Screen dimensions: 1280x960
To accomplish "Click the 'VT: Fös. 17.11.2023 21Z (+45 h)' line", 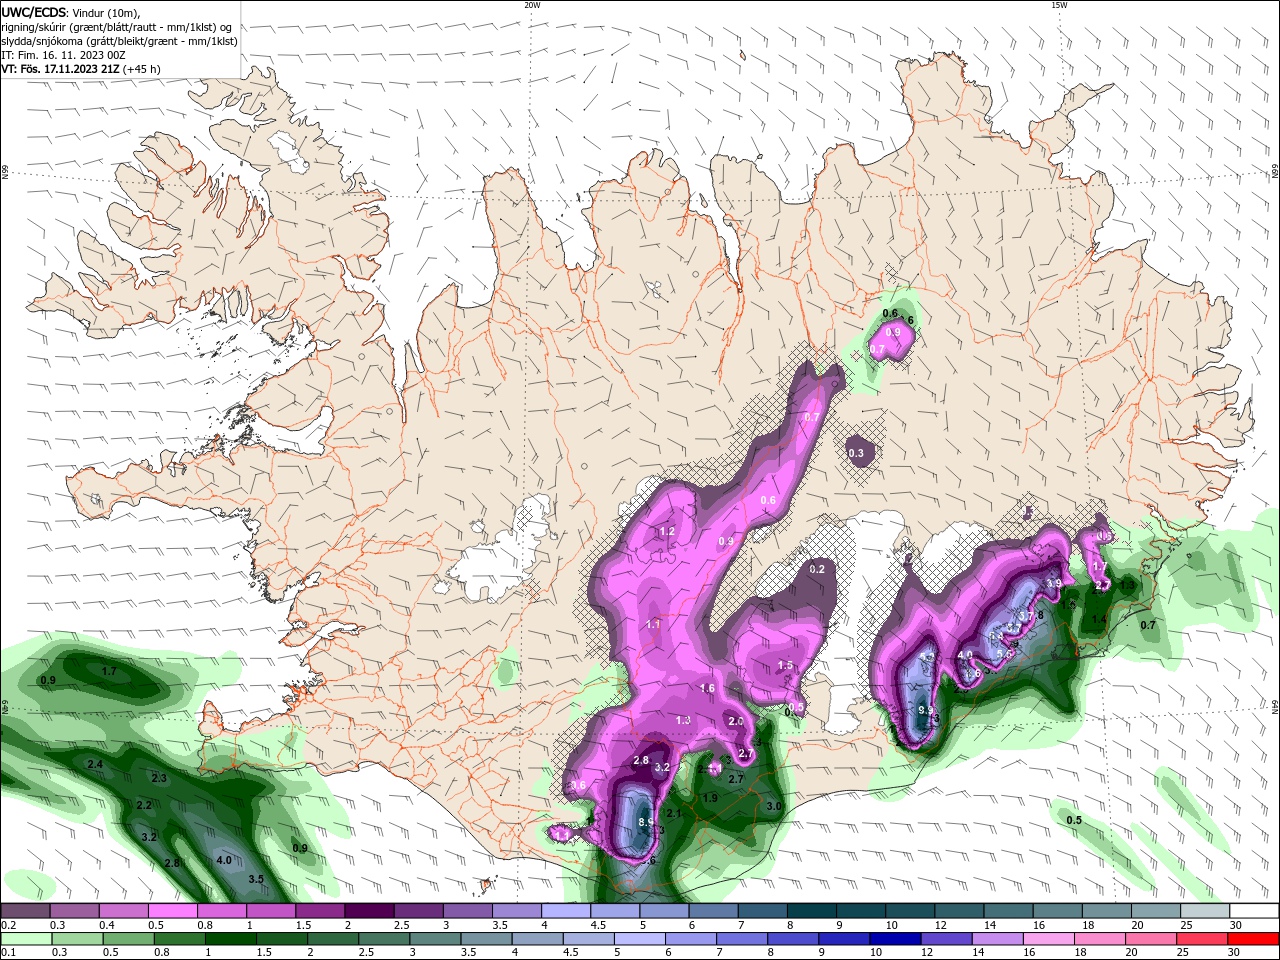I will click(81, 69).
